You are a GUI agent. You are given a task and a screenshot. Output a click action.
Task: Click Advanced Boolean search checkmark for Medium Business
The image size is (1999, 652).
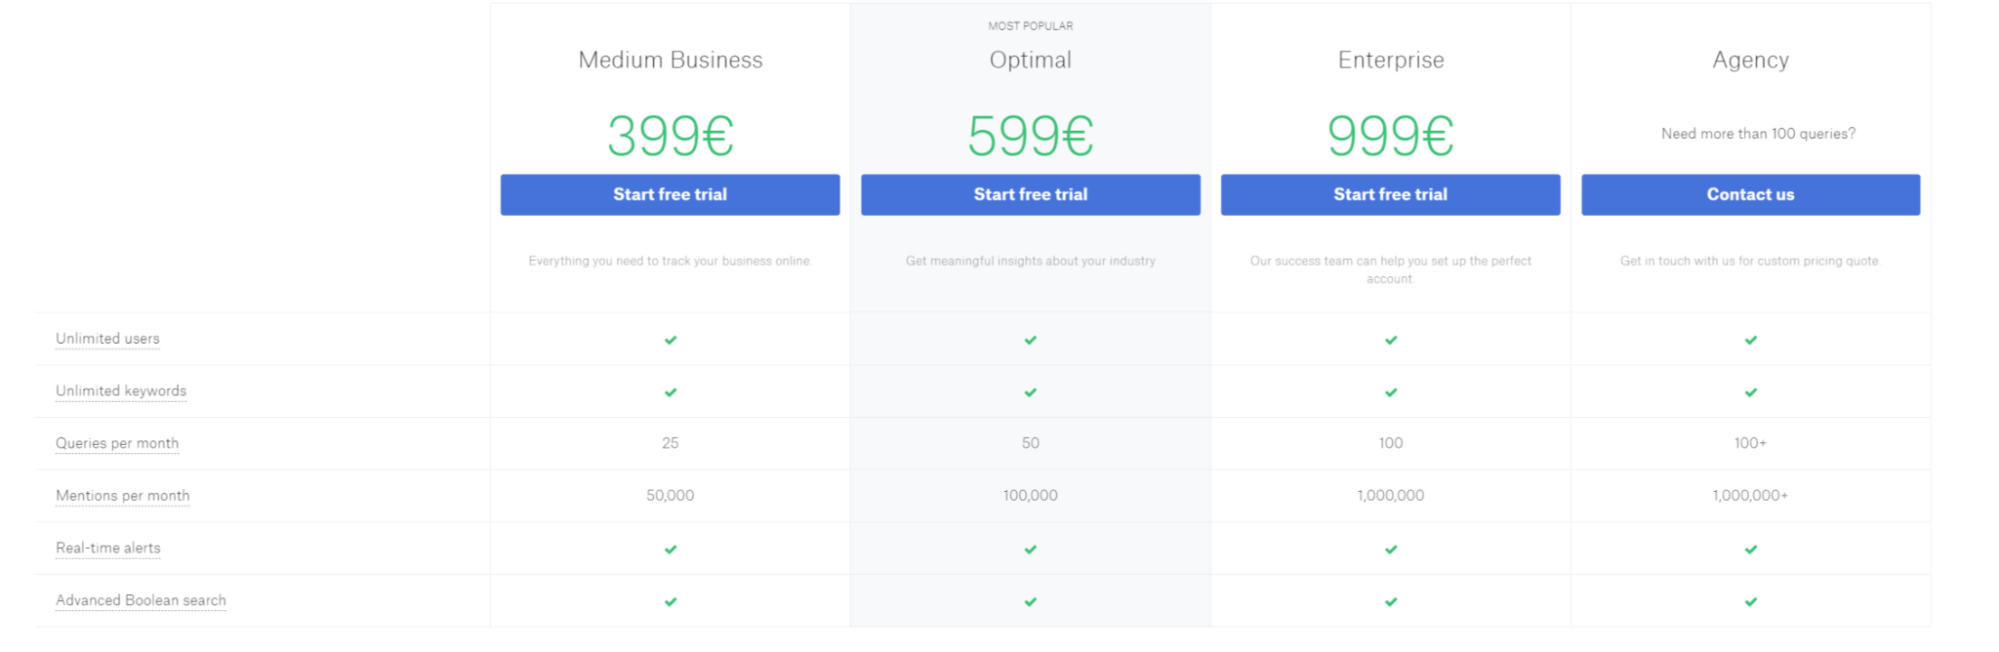click(671, 602)
